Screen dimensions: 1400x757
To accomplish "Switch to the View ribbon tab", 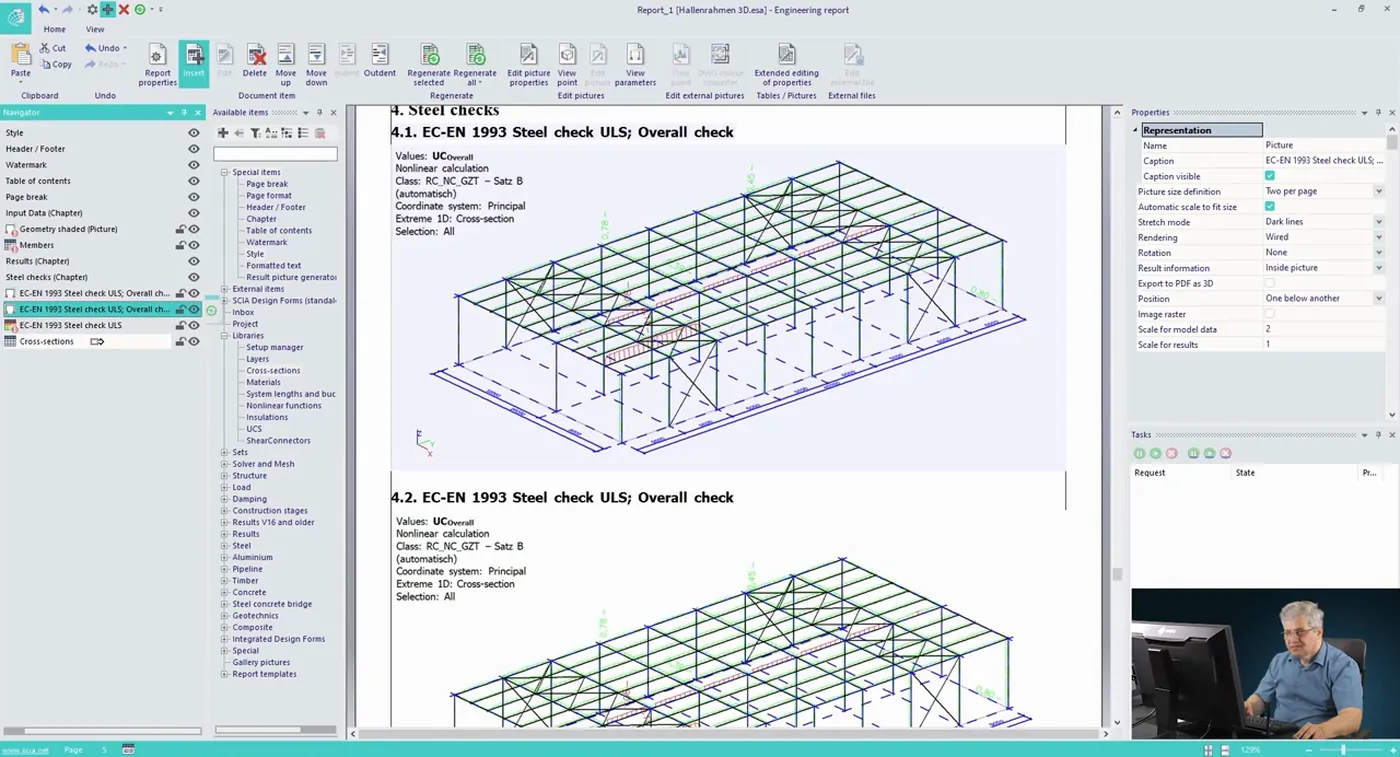I will click(95, 30).
